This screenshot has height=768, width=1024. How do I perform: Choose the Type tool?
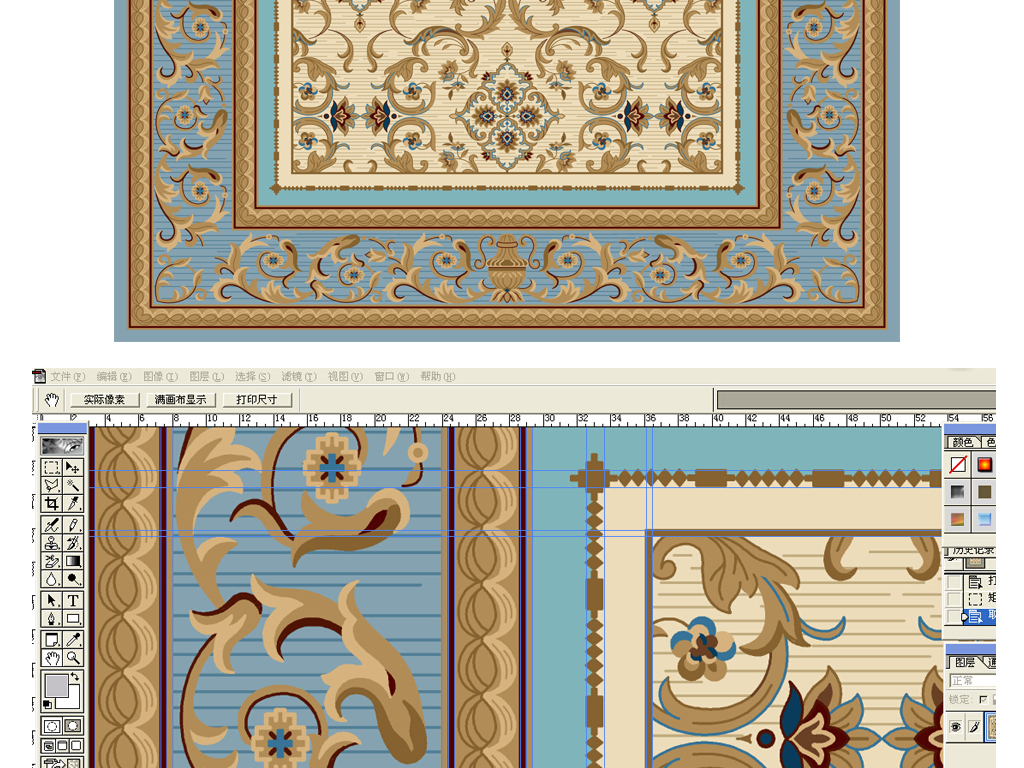click(x=73, y=600)
